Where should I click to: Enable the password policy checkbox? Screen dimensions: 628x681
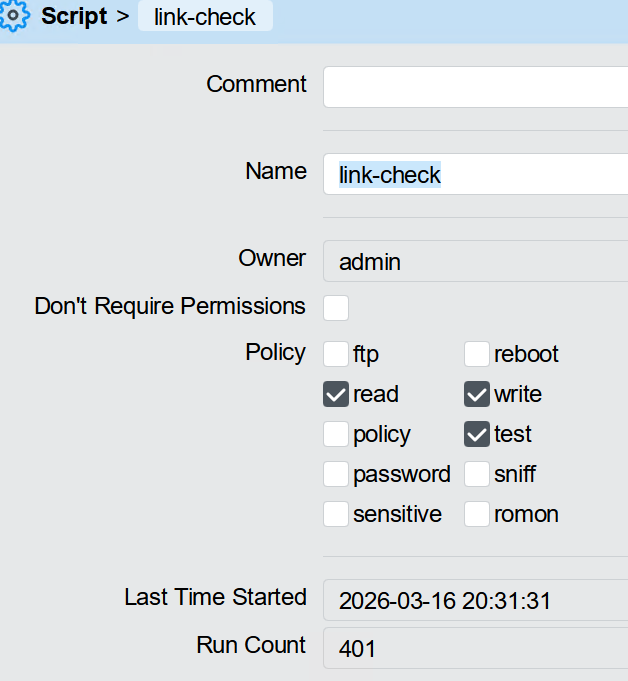point(336,474)
